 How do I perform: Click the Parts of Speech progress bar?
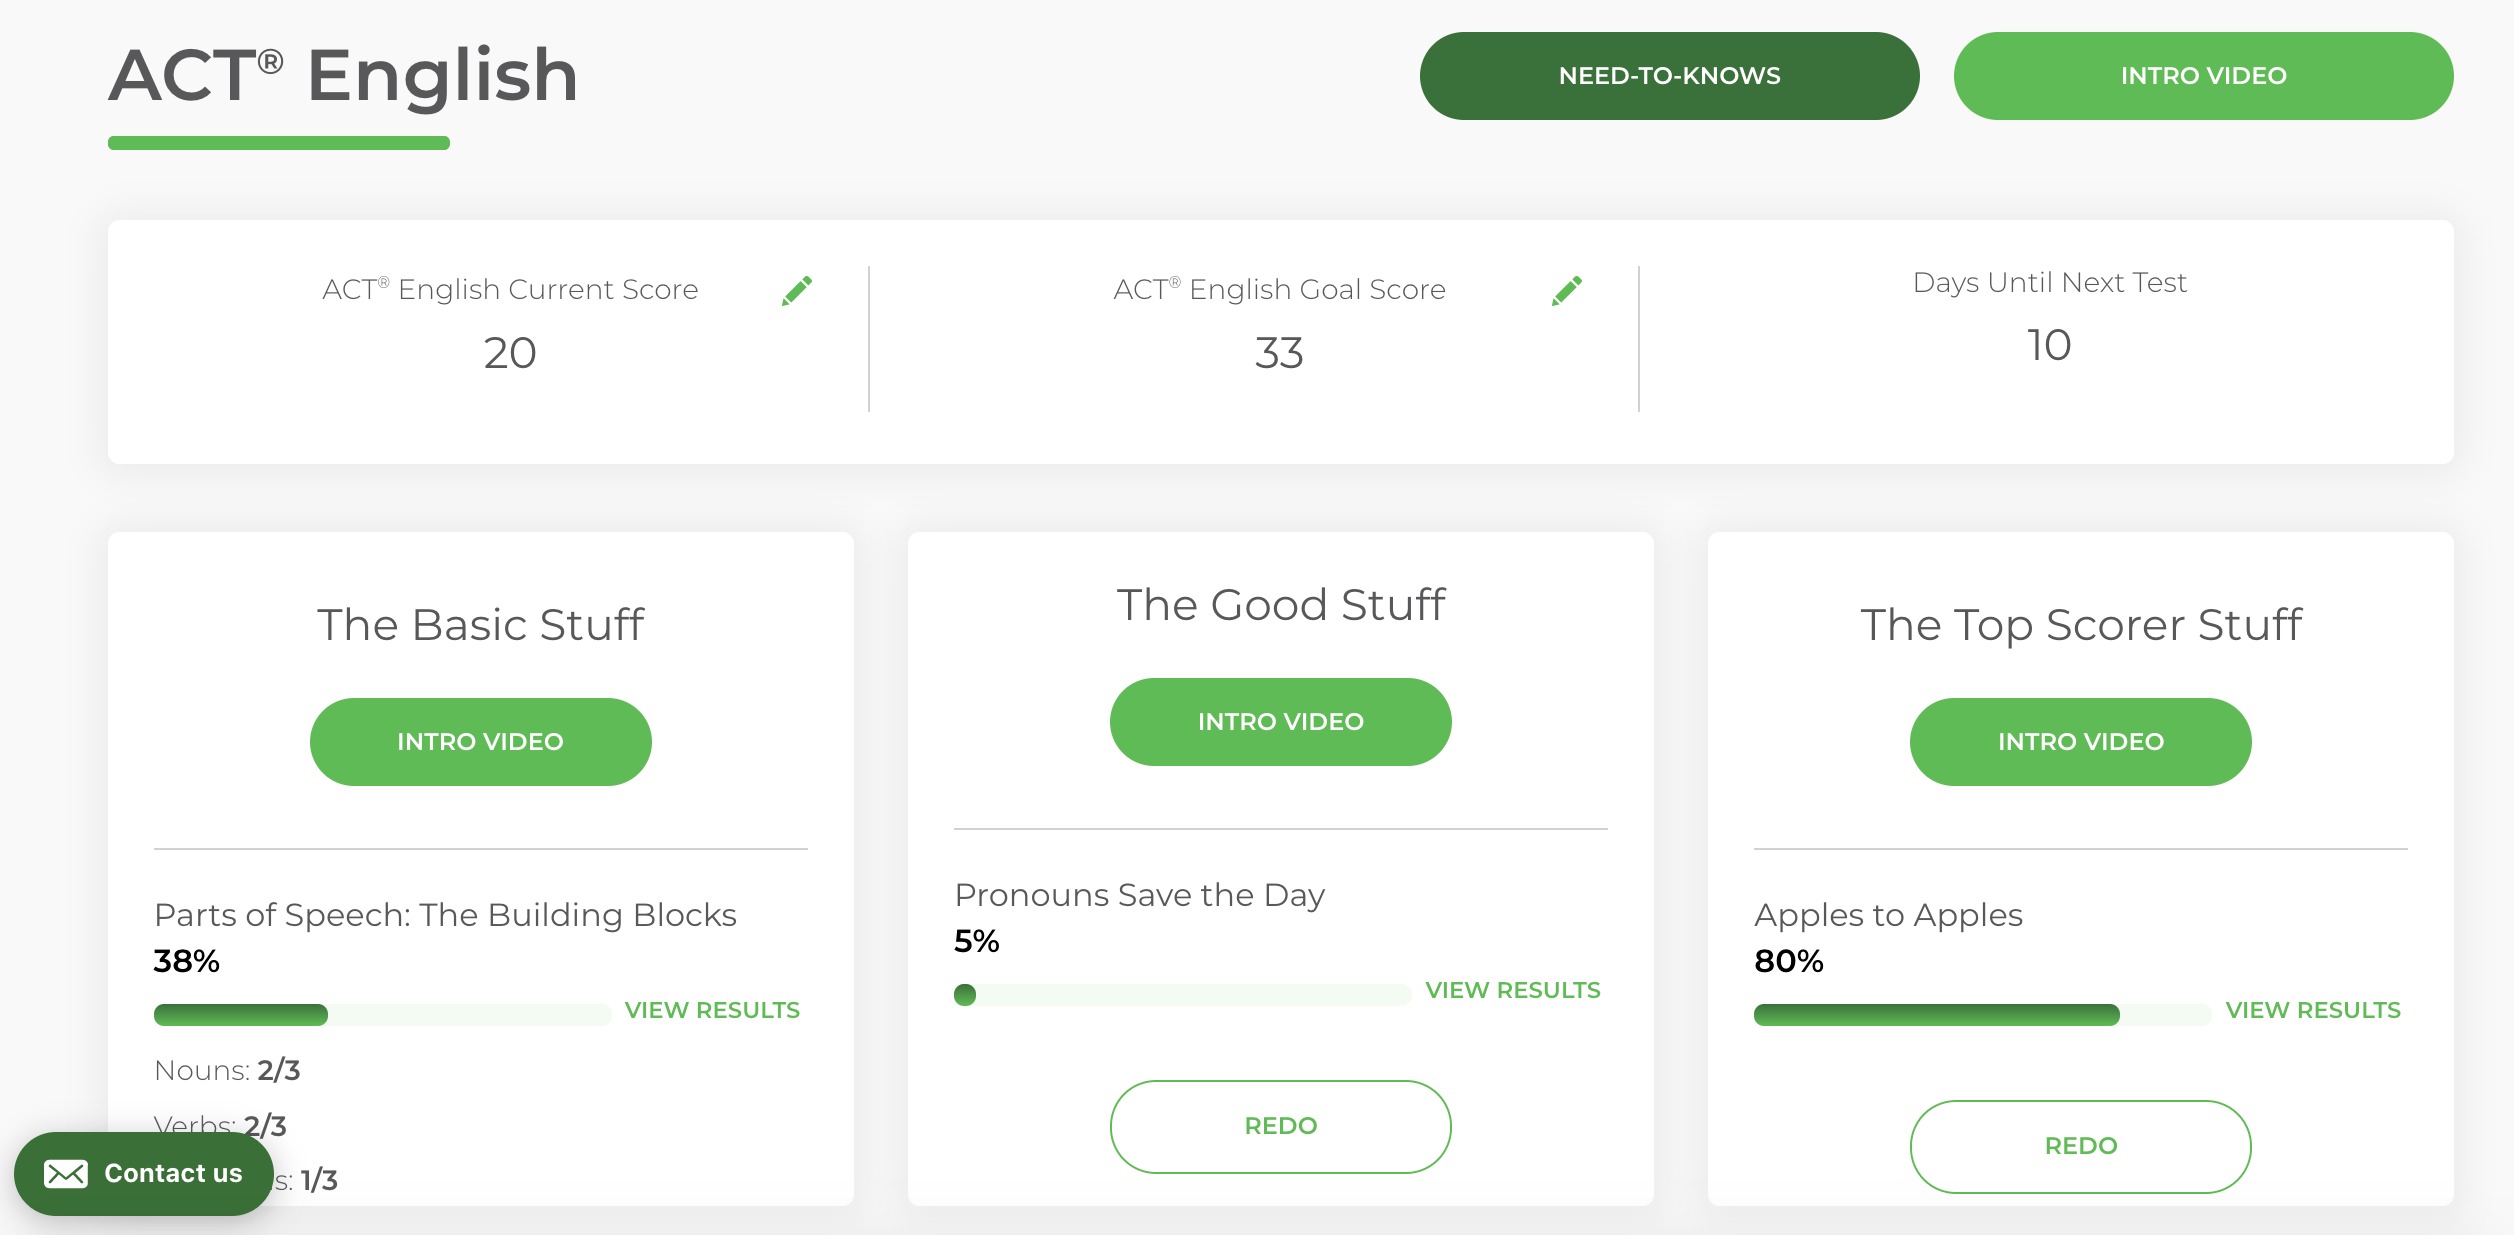382,1015
